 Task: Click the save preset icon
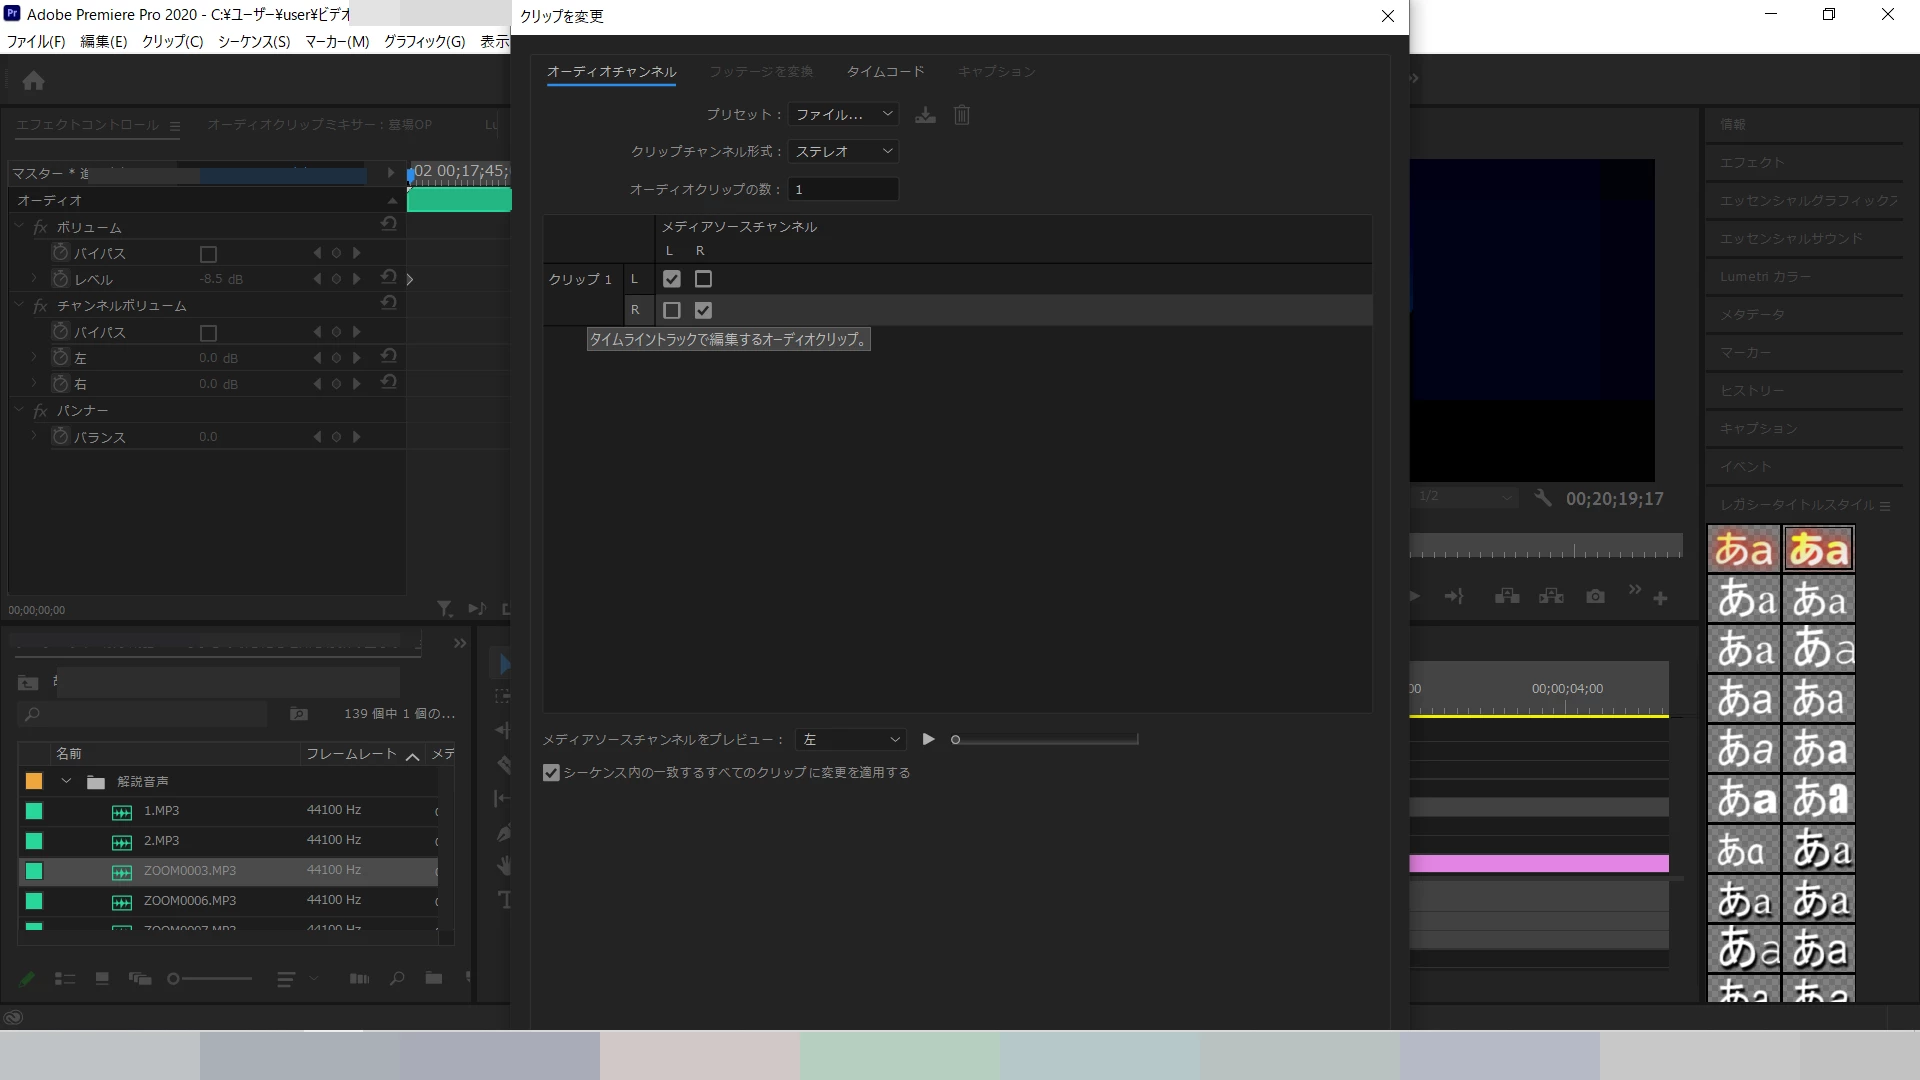pos(925,115)
